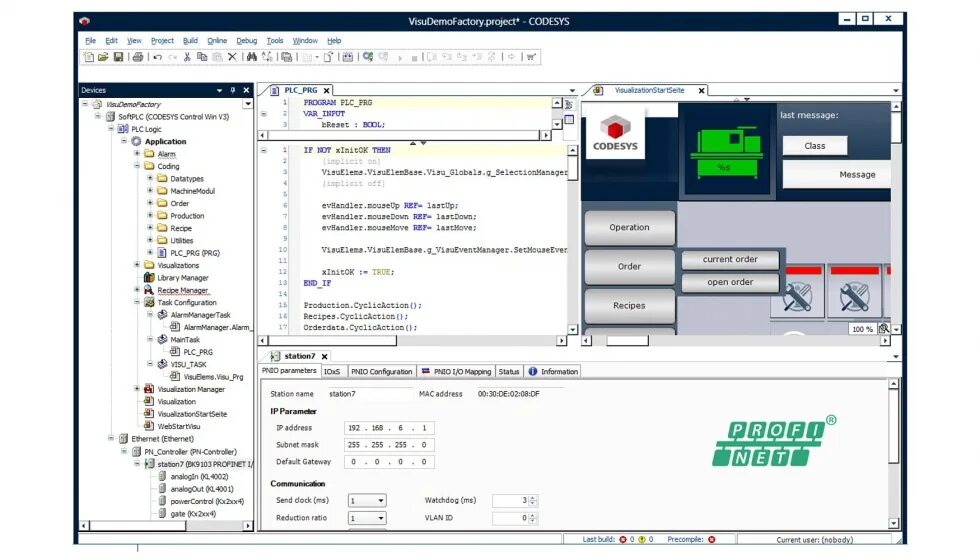Click the CODESYS logo in the visualization
The image size is (980, 560).
click(x=615, y=133)
